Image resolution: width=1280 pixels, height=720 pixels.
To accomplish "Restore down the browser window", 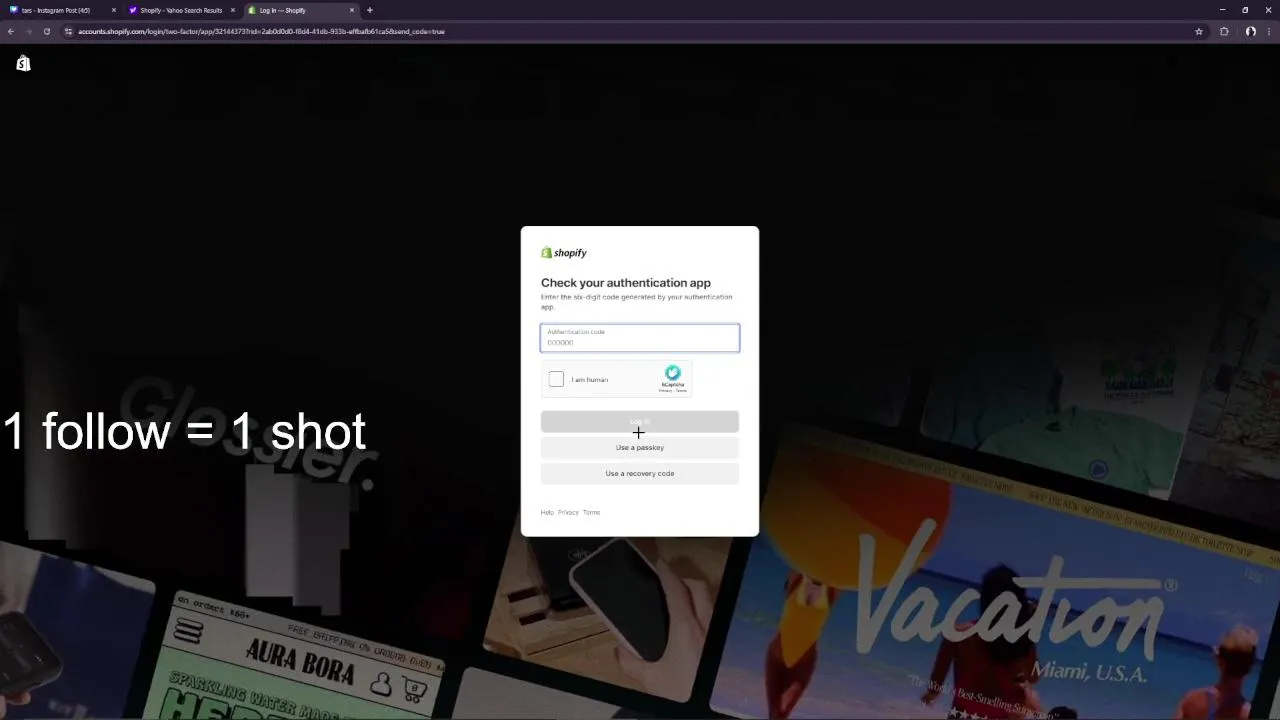I will tap(1245, 10).
